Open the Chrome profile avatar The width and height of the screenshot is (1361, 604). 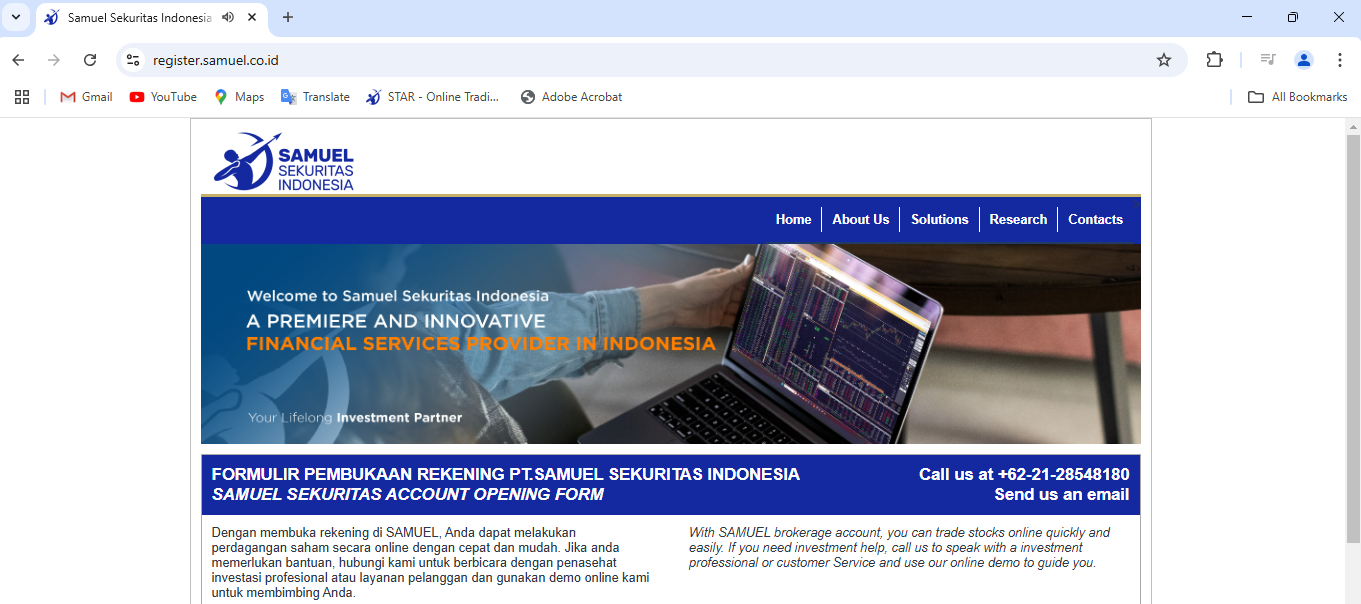coord(1303,60)
